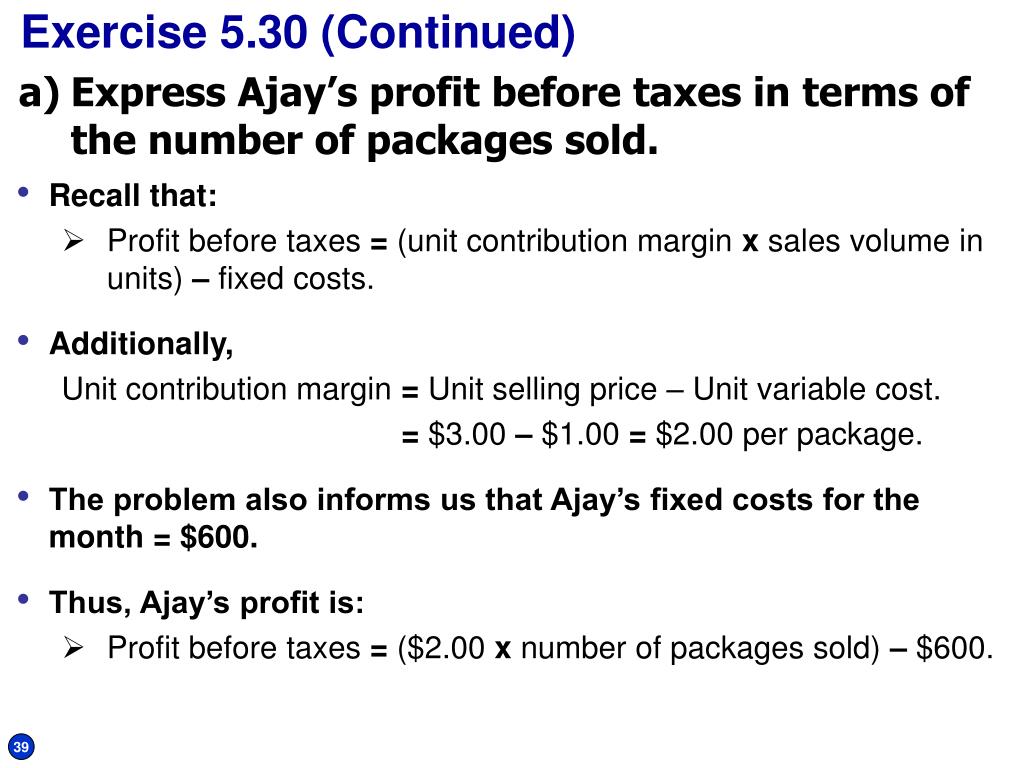Click the arrow bullet before first Profit before taxes
Image resolution: width=1024 pixels, height=768 pixels.
pyautogui.click(x=74, y=241)
